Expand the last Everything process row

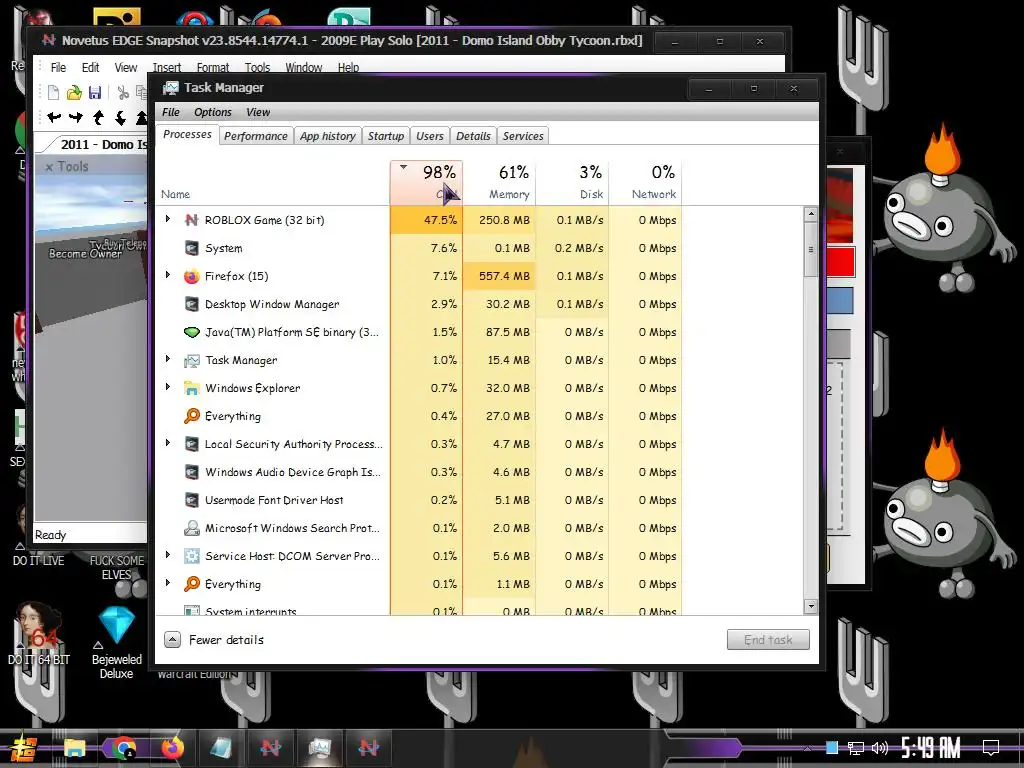coord(168,583)
